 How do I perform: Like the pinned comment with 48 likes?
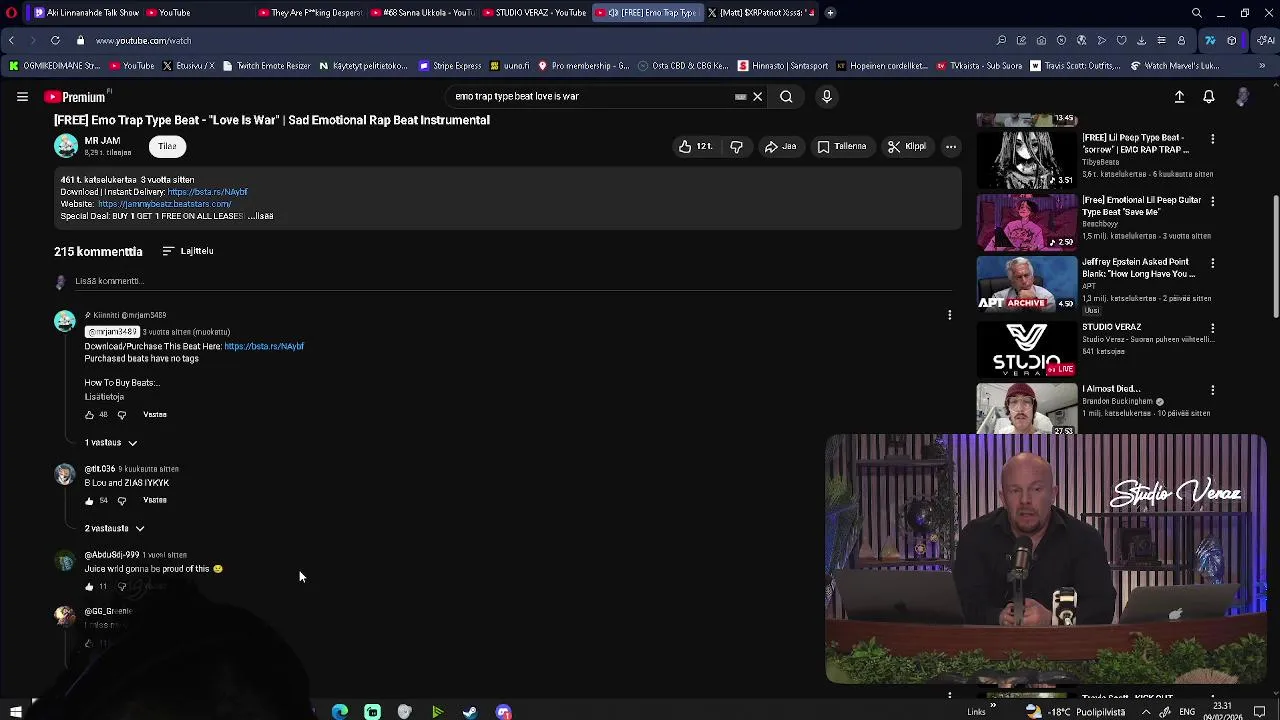[x=89, y=415]
